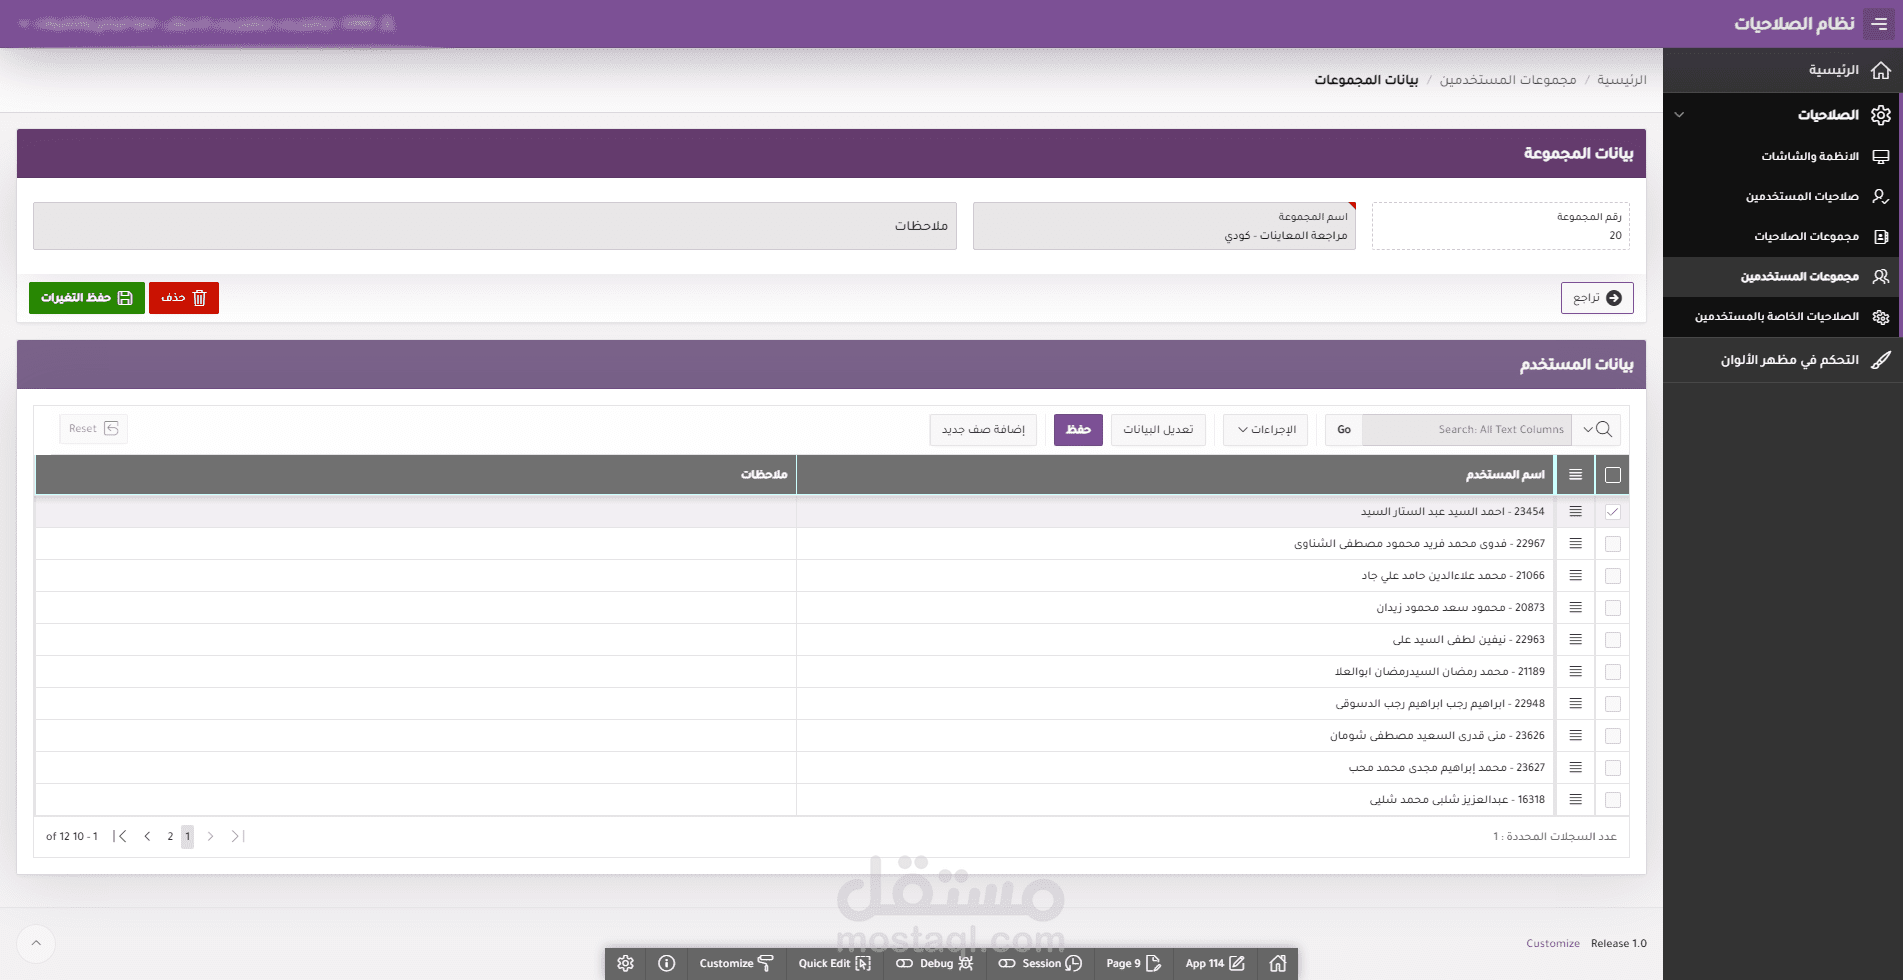Check the row 22963 checkbox
Image resolution: width=1903 pixels, height=980 pixels.
[x=1613, y=640]
